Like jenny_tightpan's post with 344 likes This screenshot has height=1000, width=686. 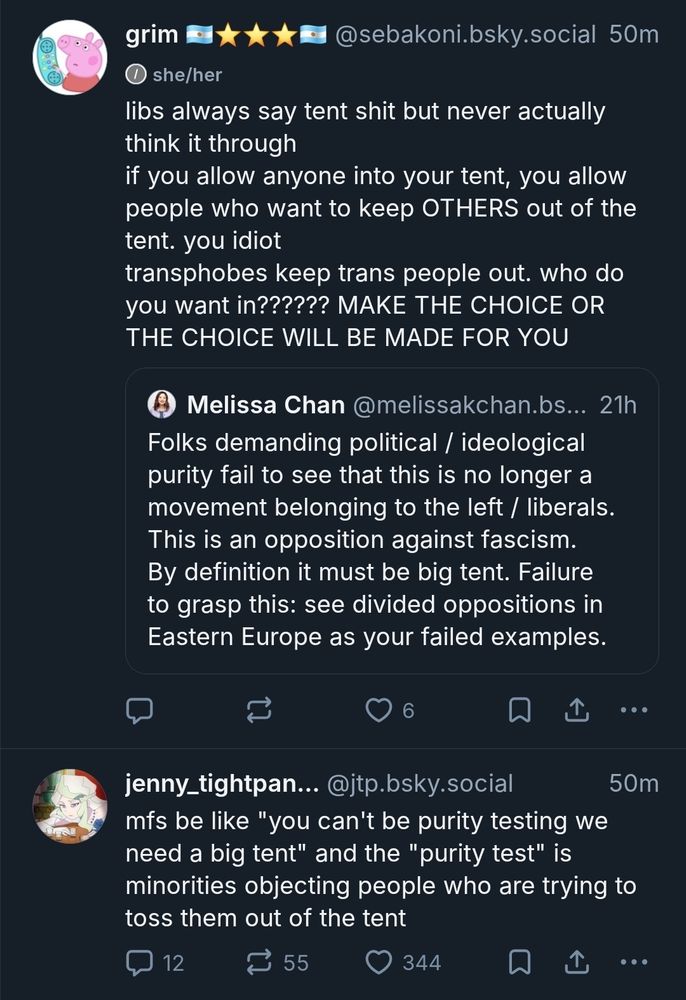[378, 962]
